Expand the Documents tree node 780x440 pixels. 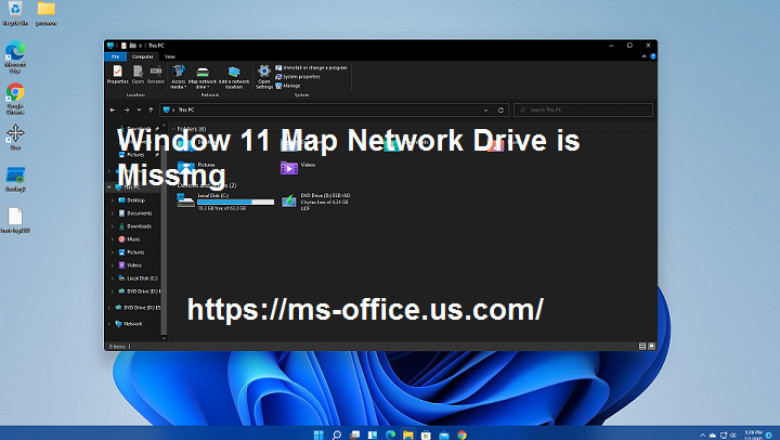click(x=112, y=213)
